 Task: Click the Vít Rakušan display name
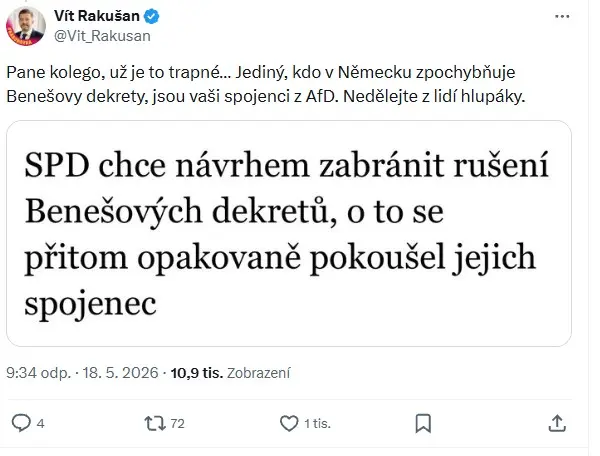(97, 16)
